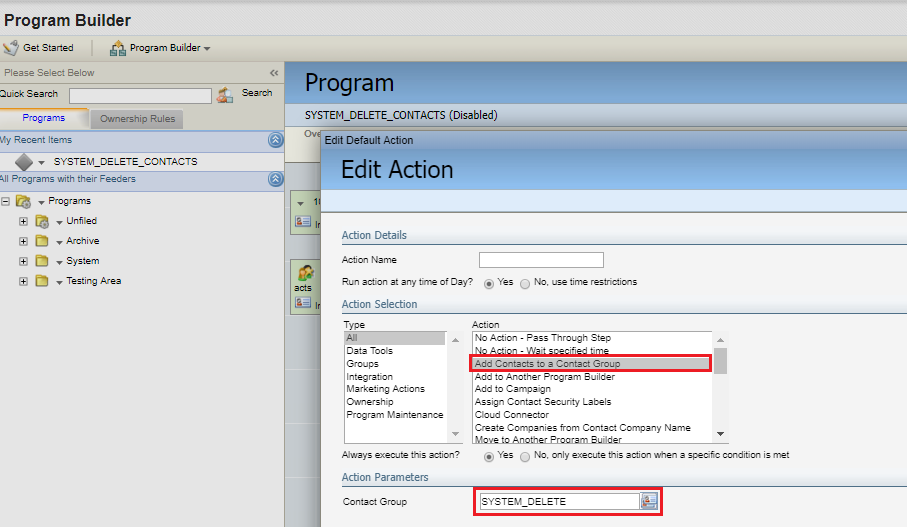Expand the Archive folder node
The image size is (907, 527).
(x=23, y=241)
